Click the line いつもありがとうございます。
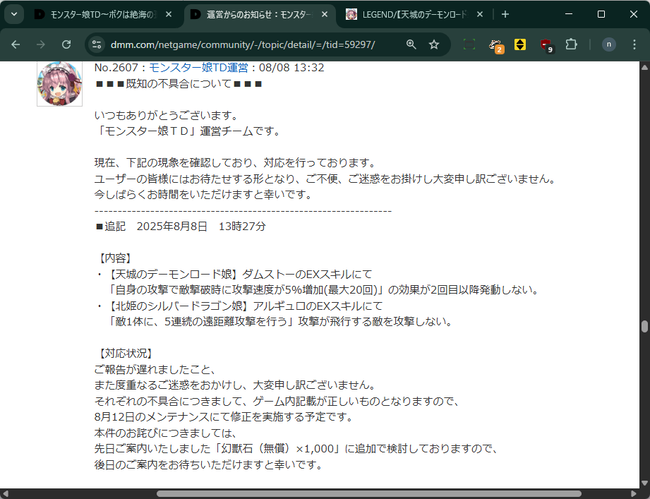 [166, 115]
